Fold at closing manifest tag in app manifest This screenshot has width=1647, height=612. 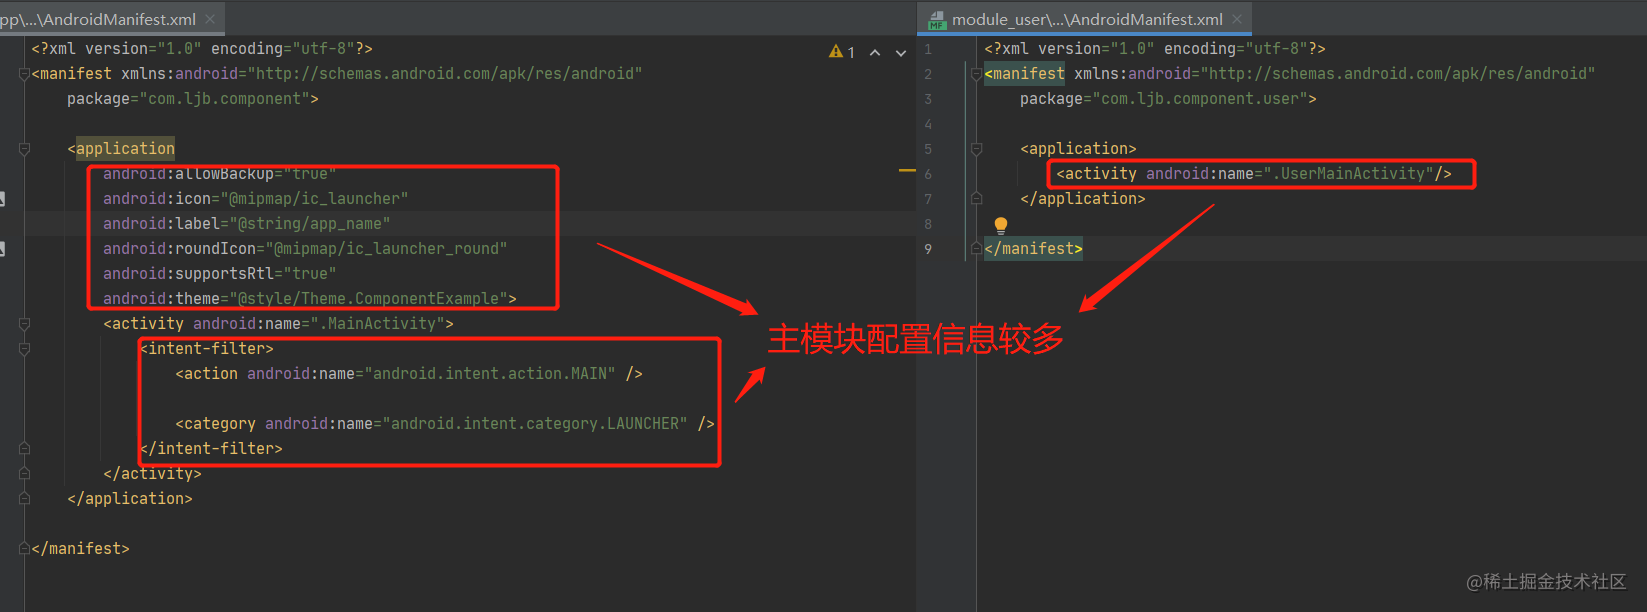(24, 549)
